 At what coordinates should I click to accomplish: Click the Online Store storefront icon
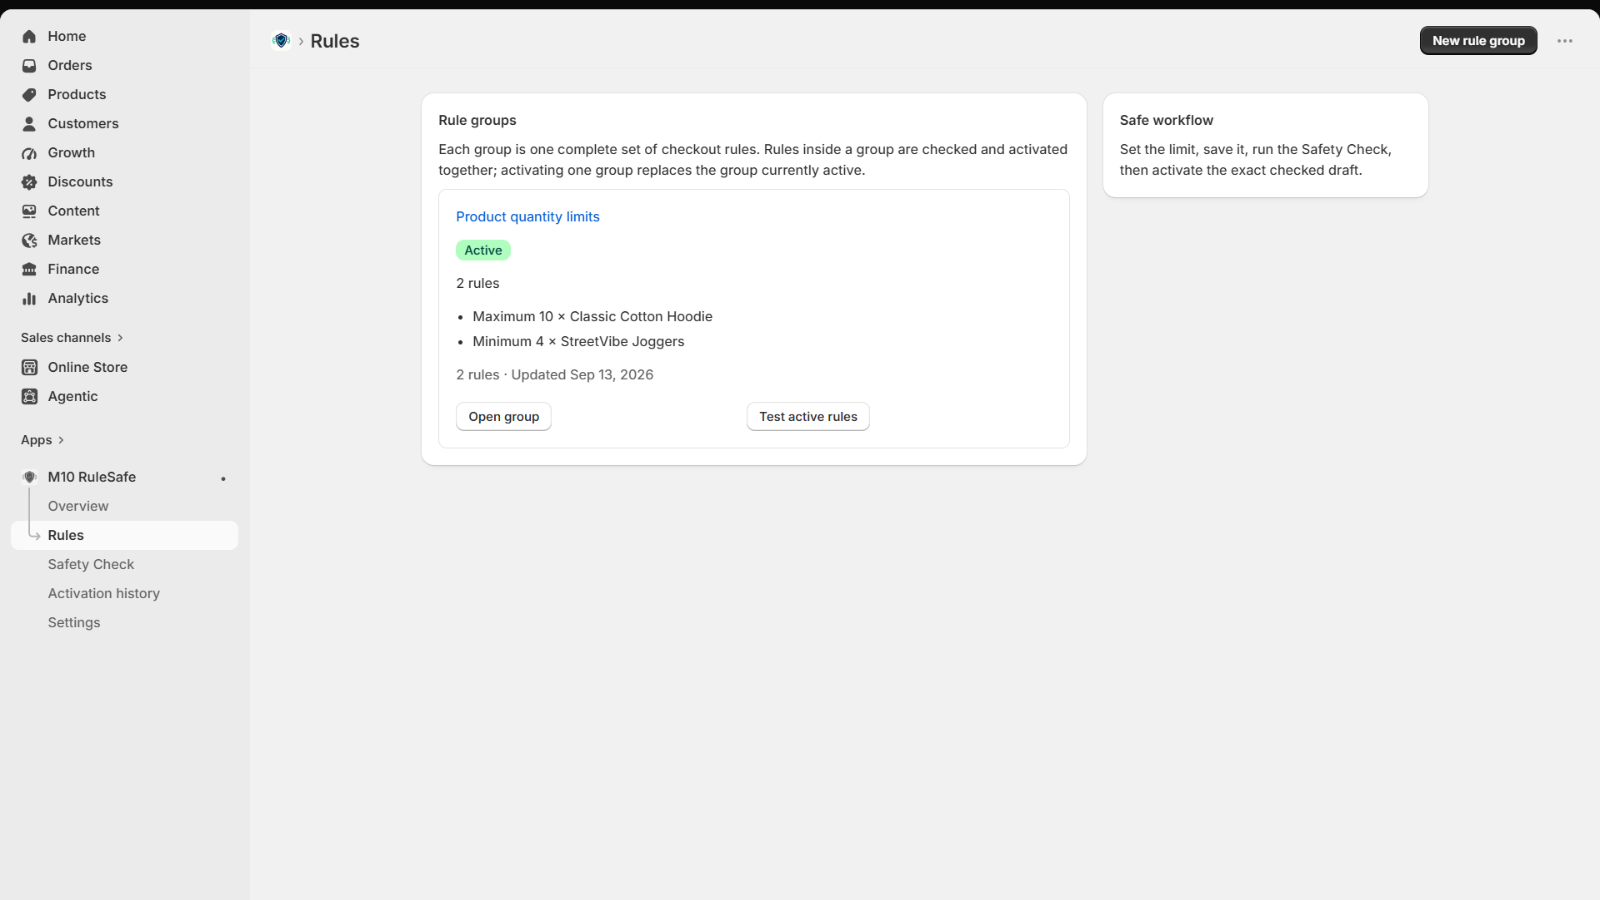(x=29, y=367)
